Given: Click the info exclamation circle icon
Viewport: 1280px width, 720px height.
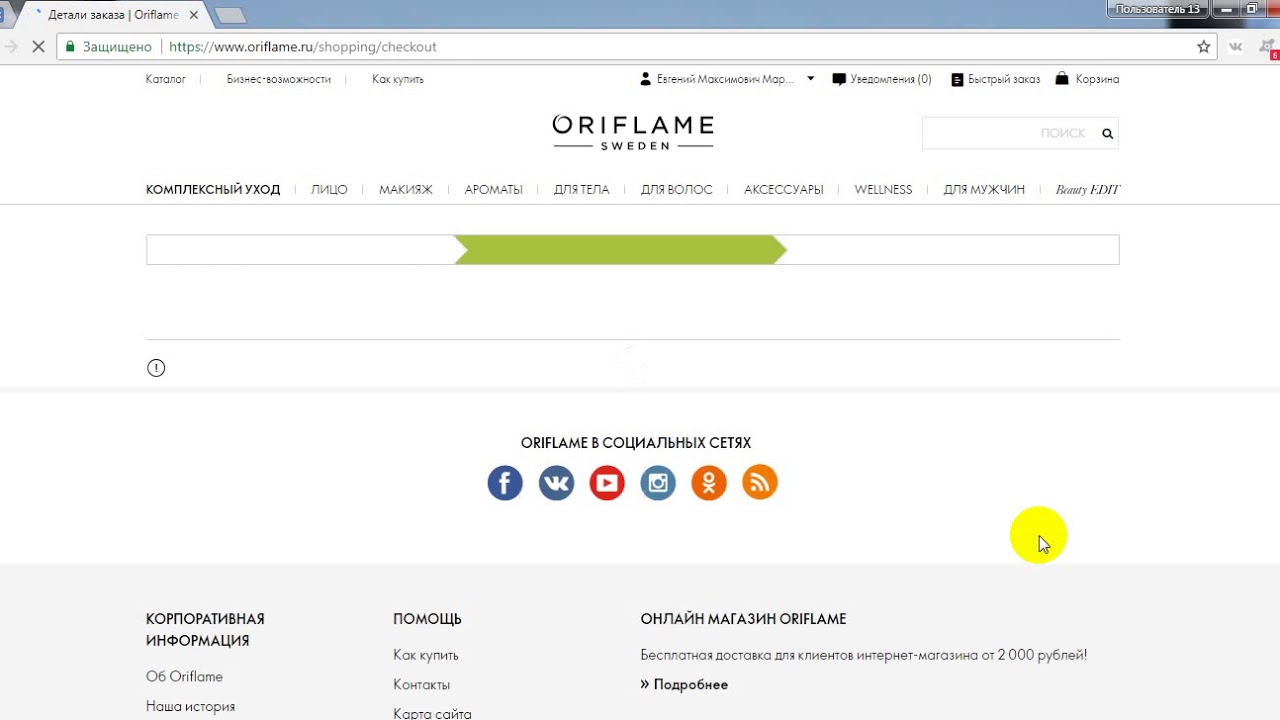Looking at the screenshot, I should pyautogui.click(x=156, y=368).
